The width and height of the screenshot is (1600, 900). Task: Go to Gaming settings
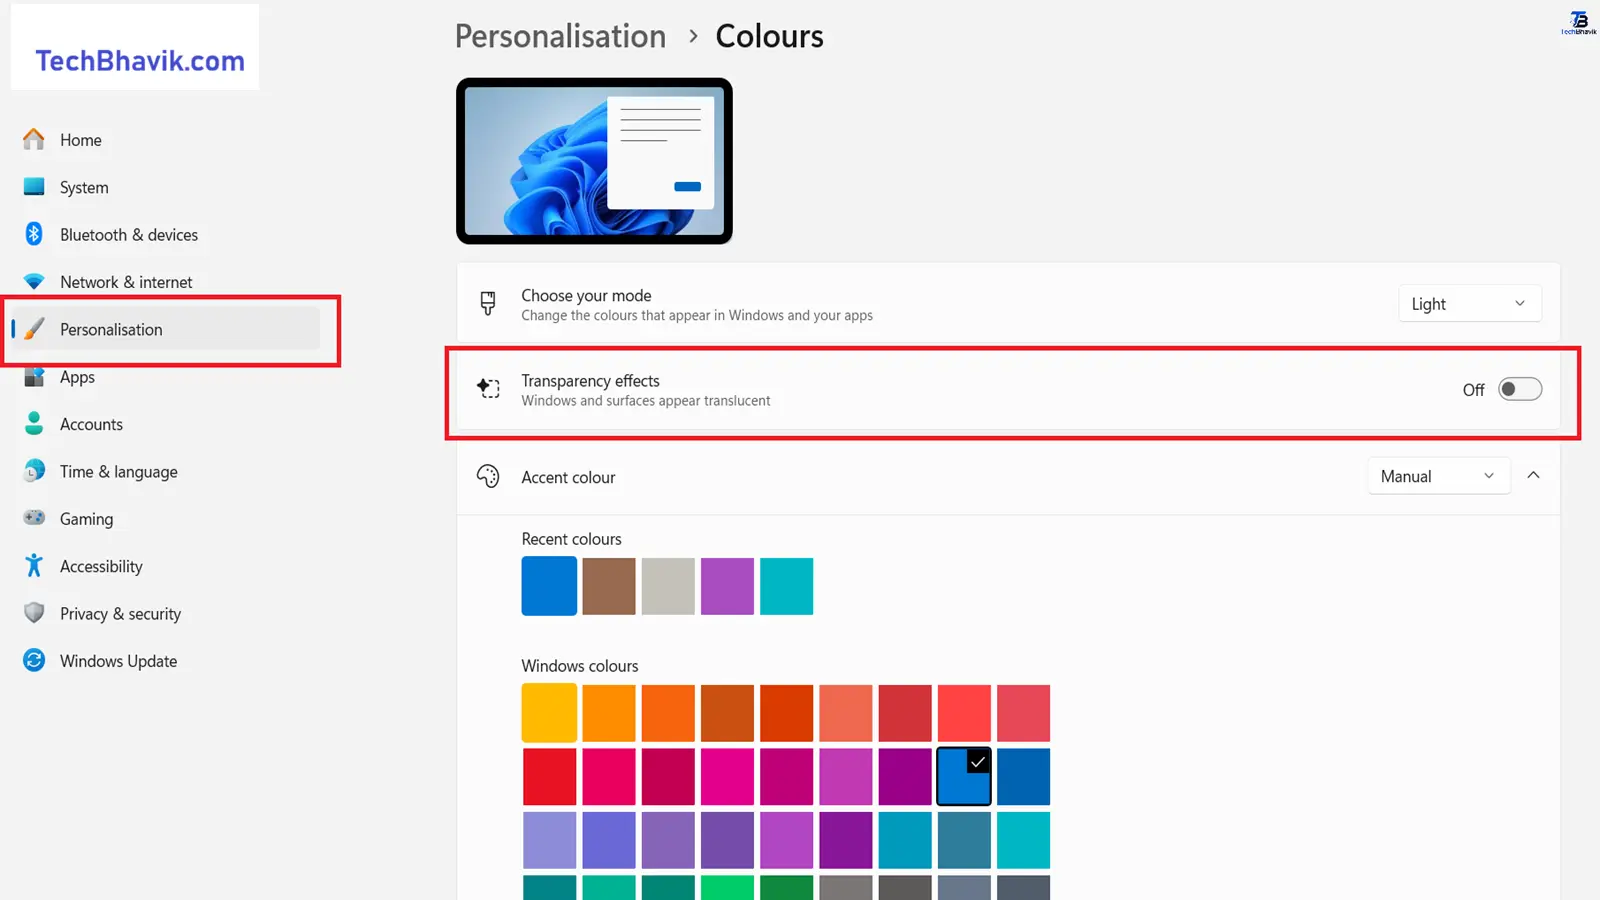click(86, 519)
